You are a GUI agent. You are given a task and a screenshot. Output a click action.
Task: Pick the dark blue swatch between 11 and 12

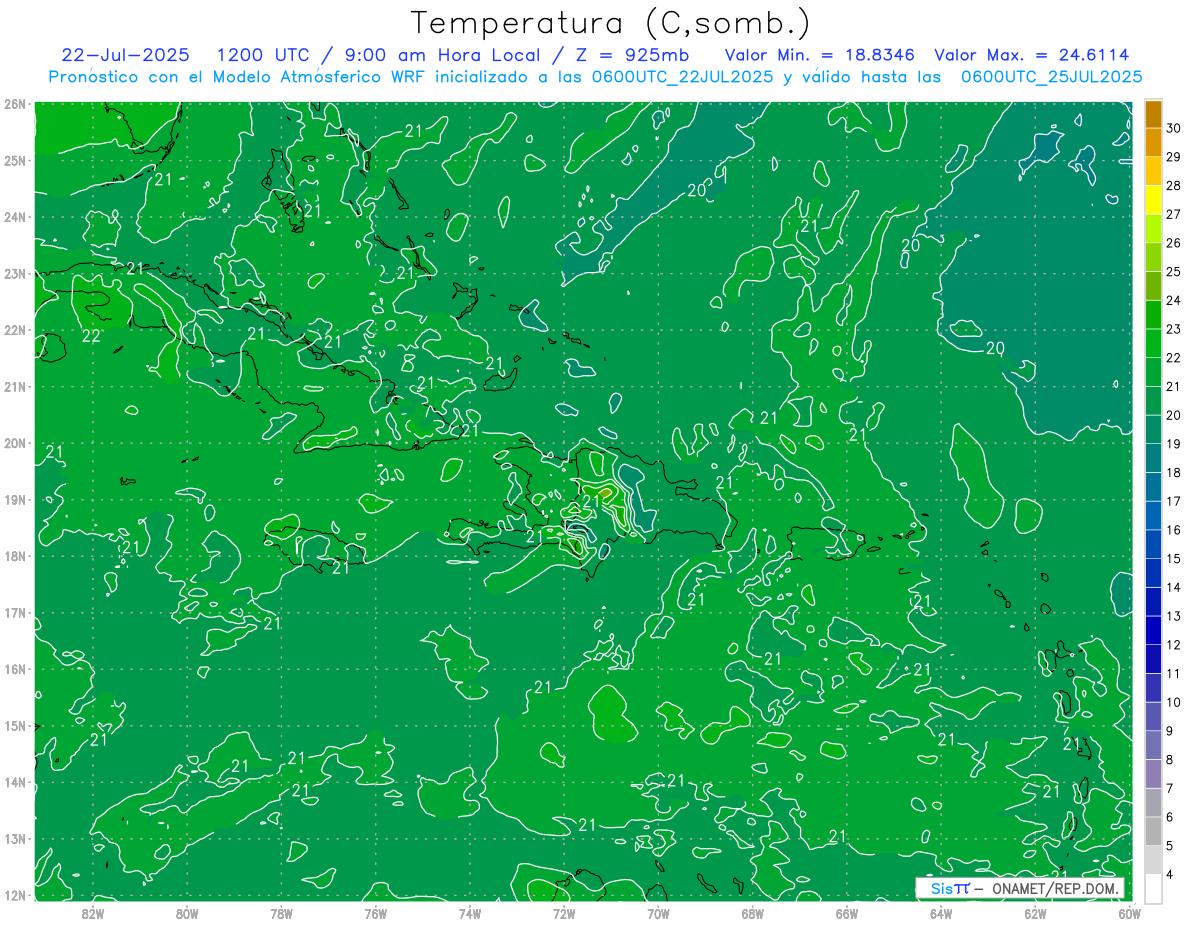(1153, 659)
